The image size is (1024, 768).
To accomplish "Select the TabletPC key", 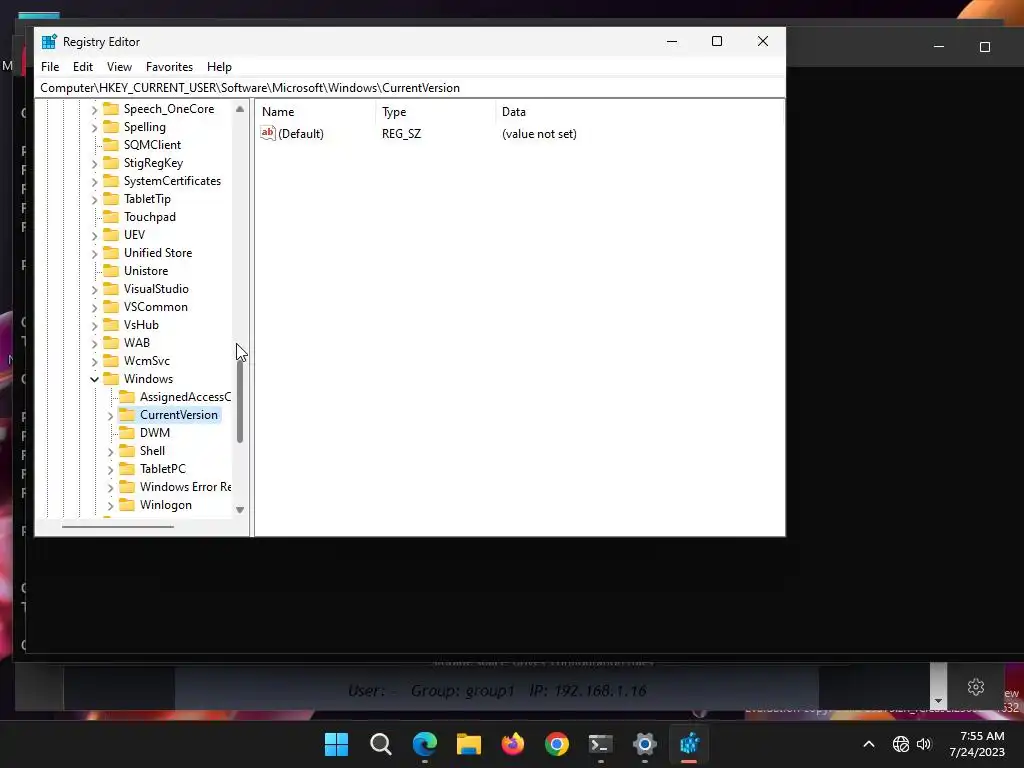I will point(163,468).
